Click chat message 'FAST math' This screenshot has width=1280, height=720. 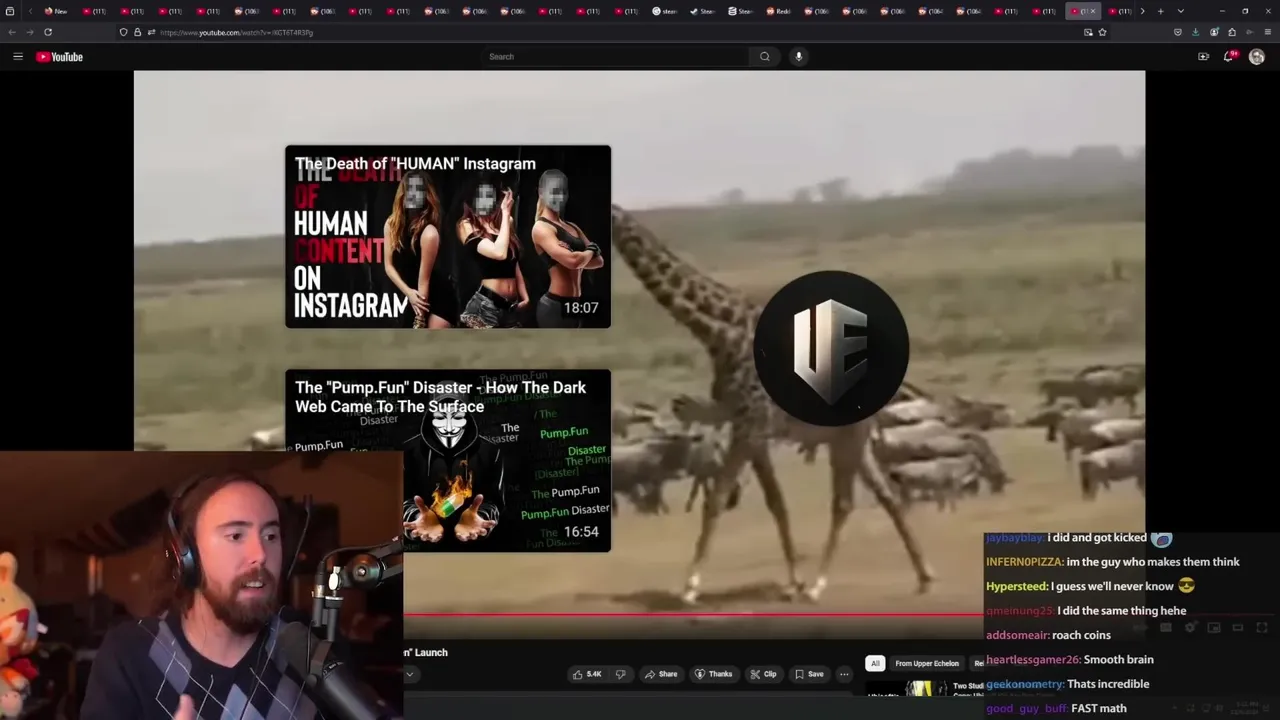[x=1099, y=708]
